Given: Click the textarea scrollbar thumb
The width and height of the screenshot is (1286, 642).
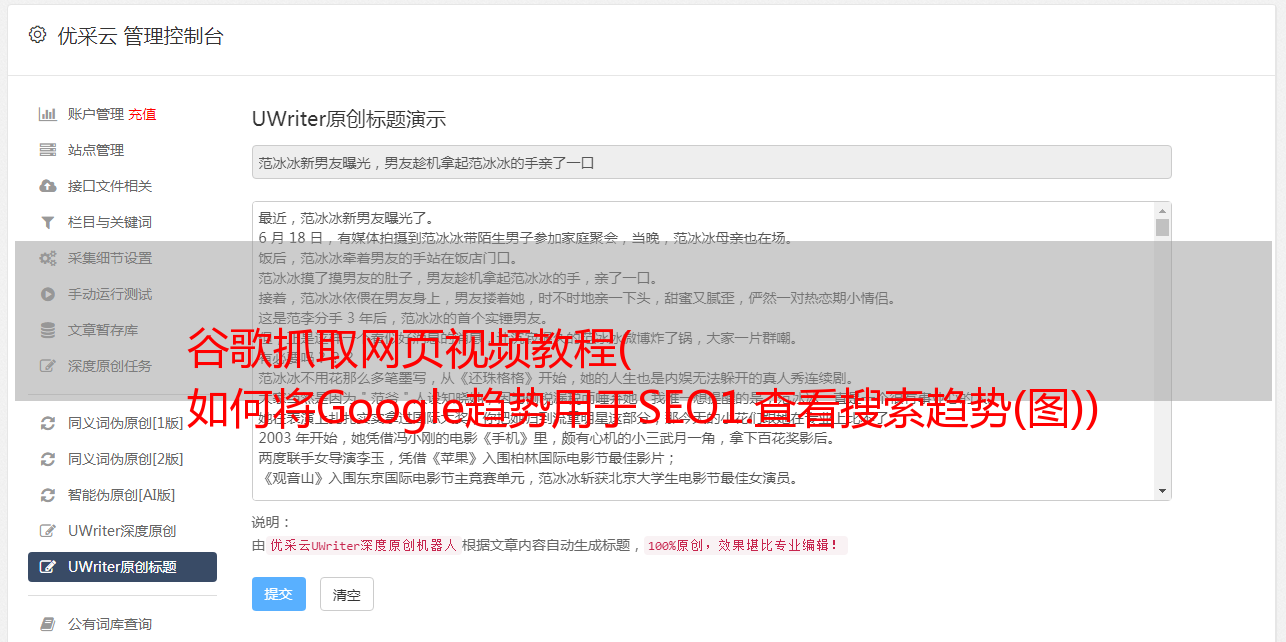Looking at the screenshot, I should [x=1162, y=227].
